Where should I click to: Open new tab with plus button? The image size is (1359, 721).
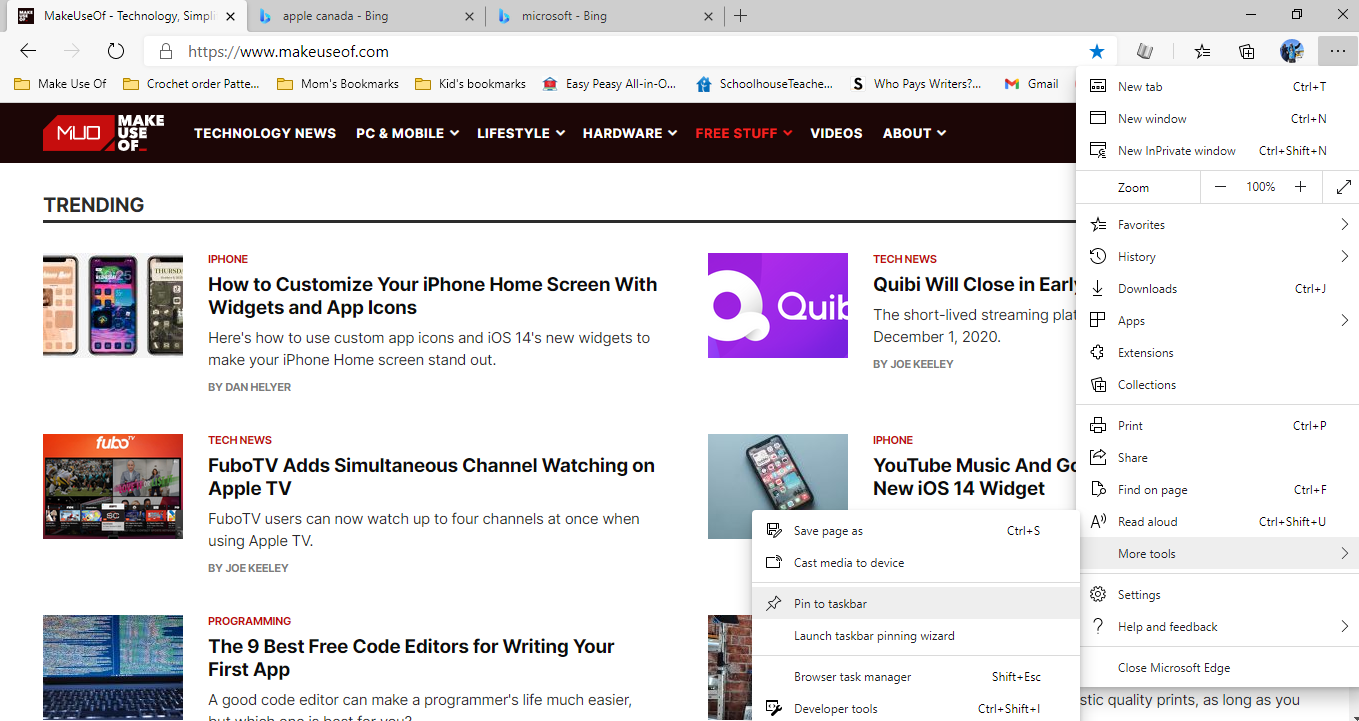(740, 16)
